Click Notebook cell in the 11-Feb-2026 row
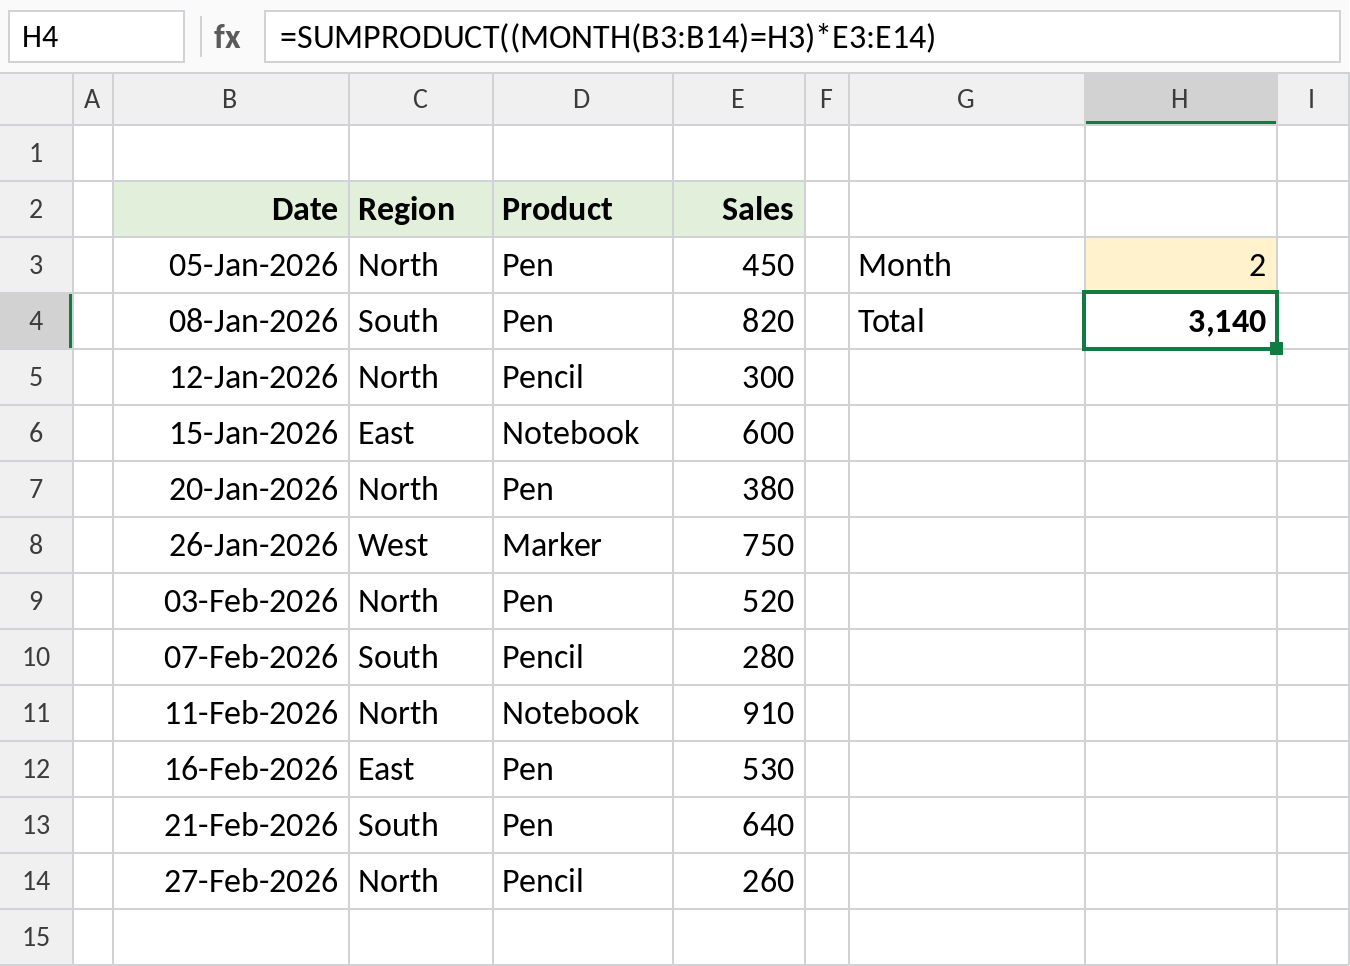 tap(583, 713)
